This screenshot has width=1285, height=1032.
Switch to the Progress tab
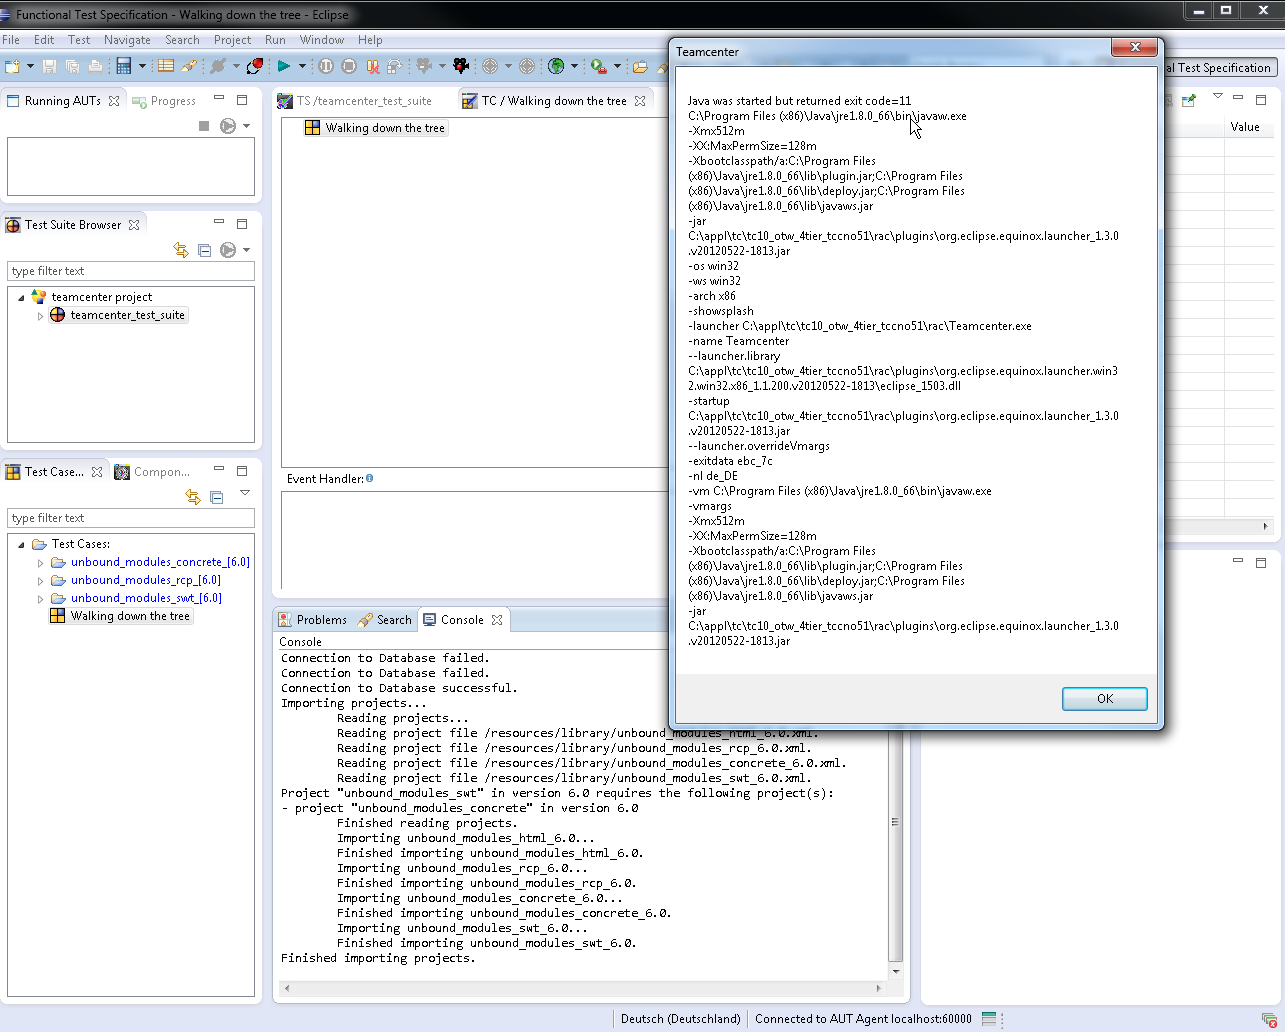[164, 101]
